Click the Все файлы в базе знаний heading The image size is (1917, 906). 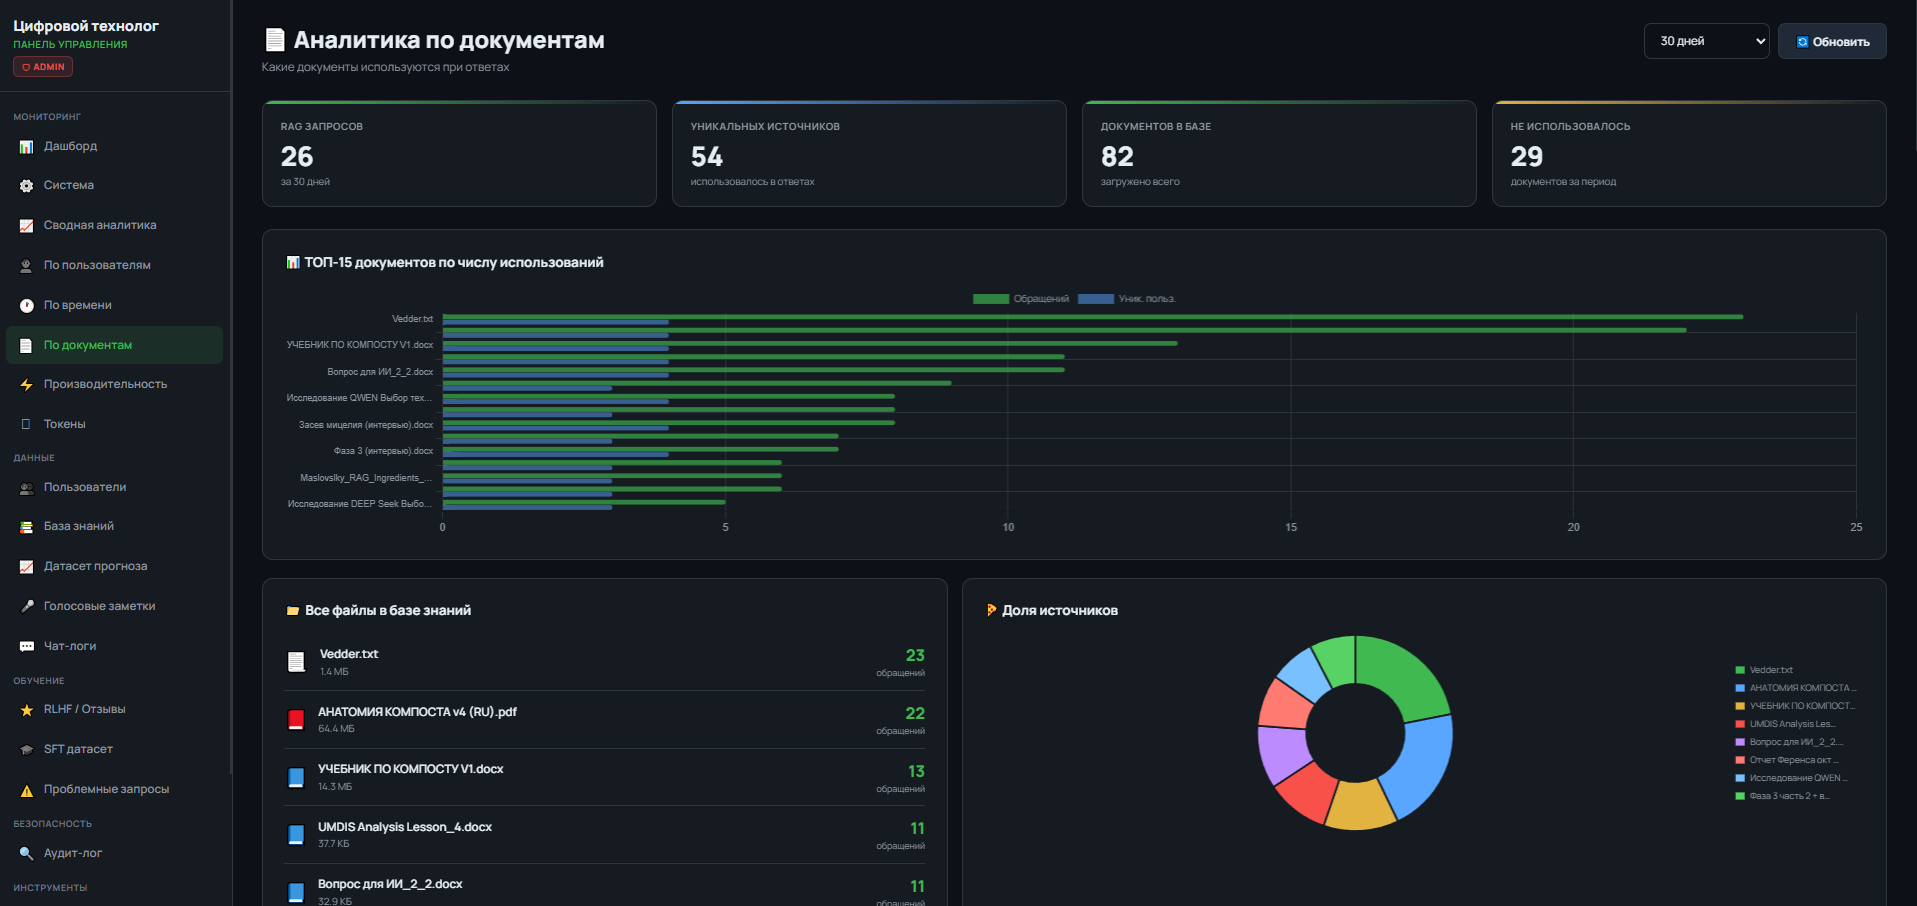pos(388,611)
